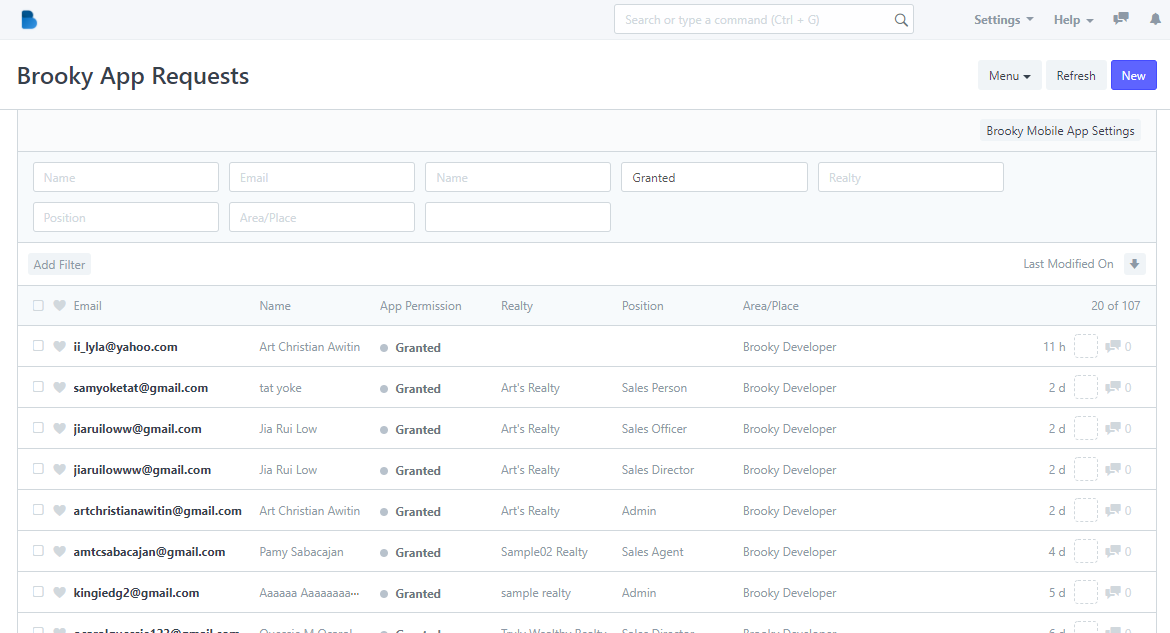
Task: Click the Realty filter field
Action: pyautogui.click(x=910, y=178)
